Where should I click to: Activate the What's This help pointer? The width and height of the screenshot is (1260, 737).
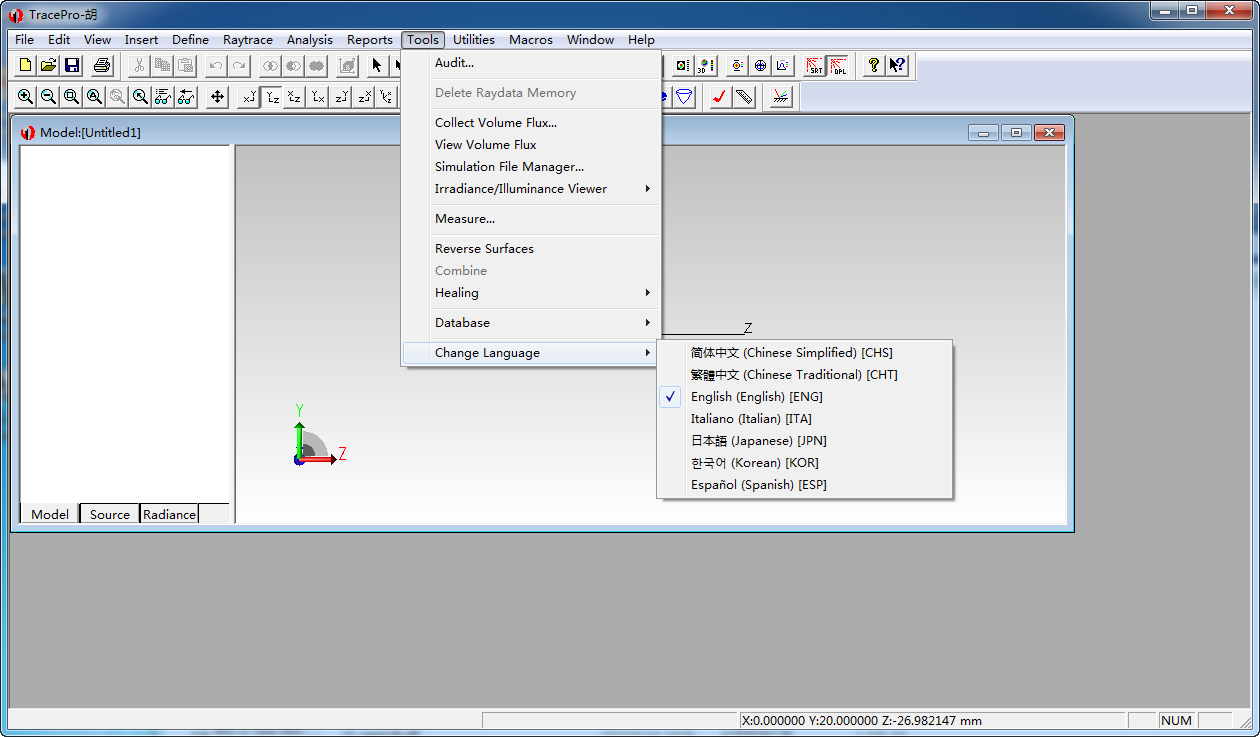coord(897,65)
